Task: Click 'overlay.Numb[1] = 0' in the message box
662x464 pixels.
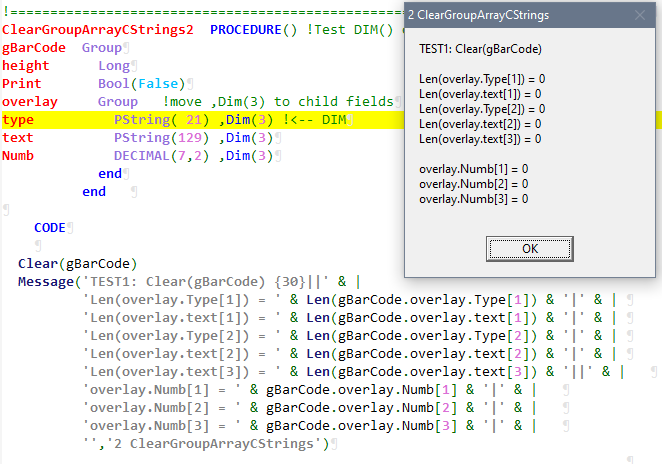Action: (x=474, y=169)
